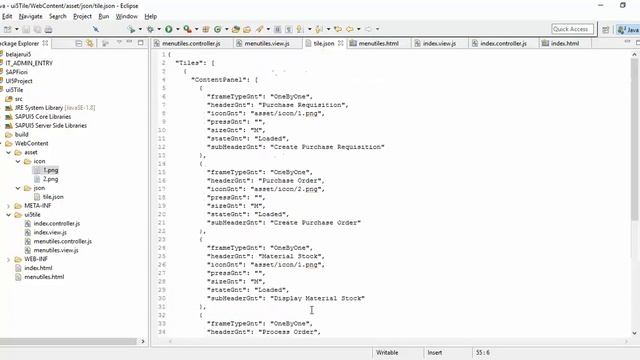The height and width of the screenshot is (360, 640).
Task: Switch to the Java perspective button
Action: pyautogui.click(x=628, y=29)
